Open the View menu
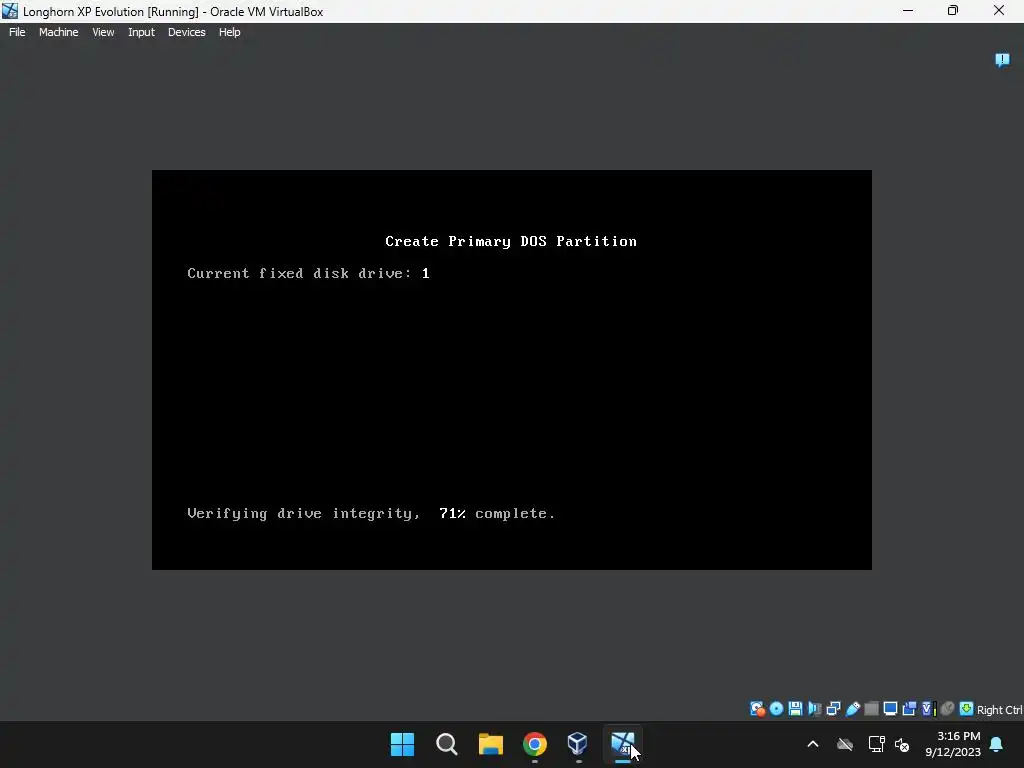Viewport: 1024px width, 768px height. click(x=103, y=32)
